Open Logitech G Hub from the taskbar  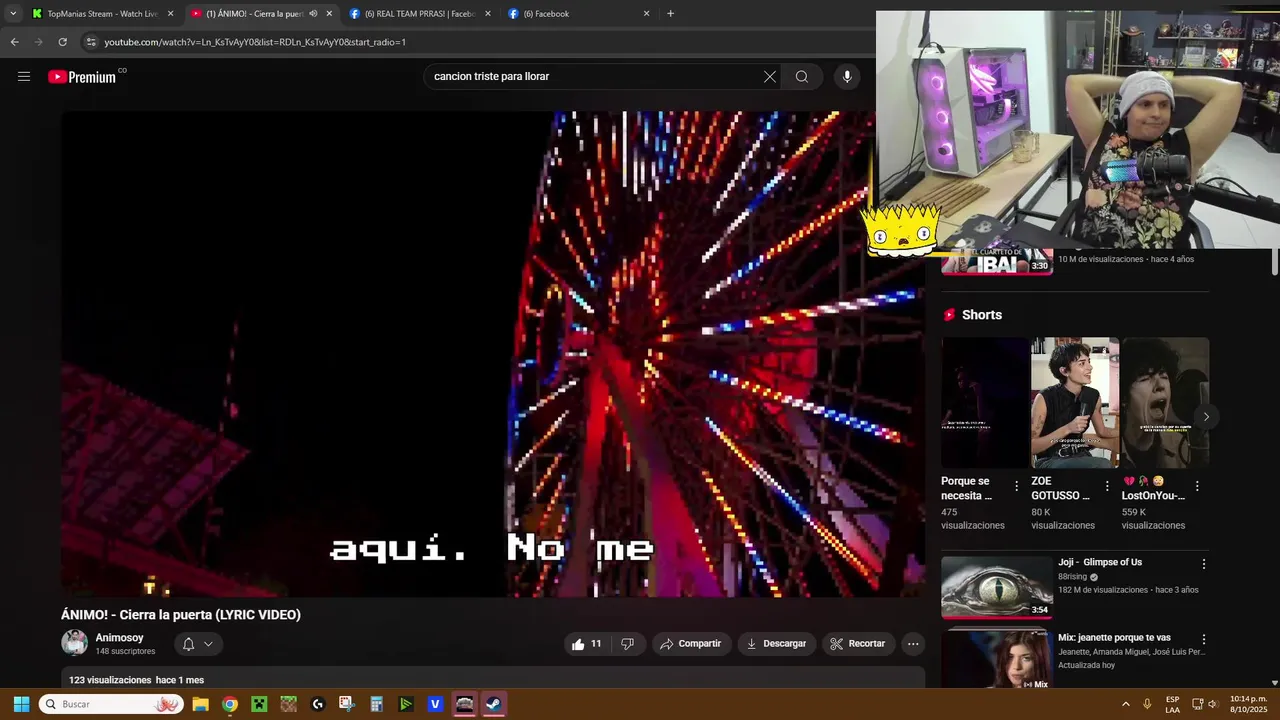coord(318,704)
